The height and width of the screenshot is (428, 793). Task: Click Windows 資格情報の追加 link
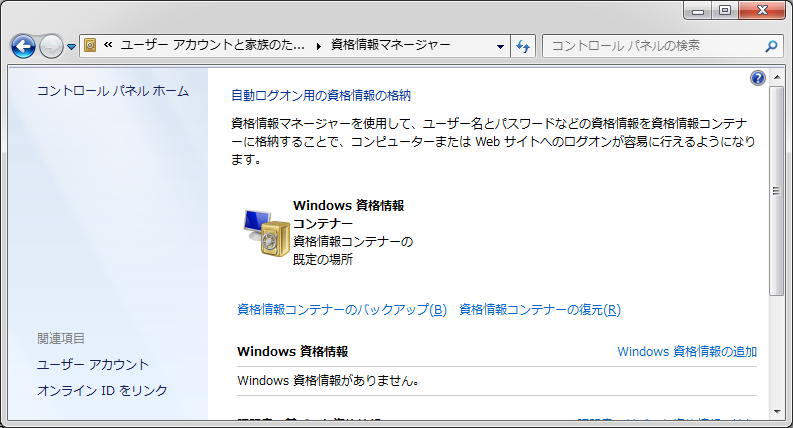click(686, 352)
